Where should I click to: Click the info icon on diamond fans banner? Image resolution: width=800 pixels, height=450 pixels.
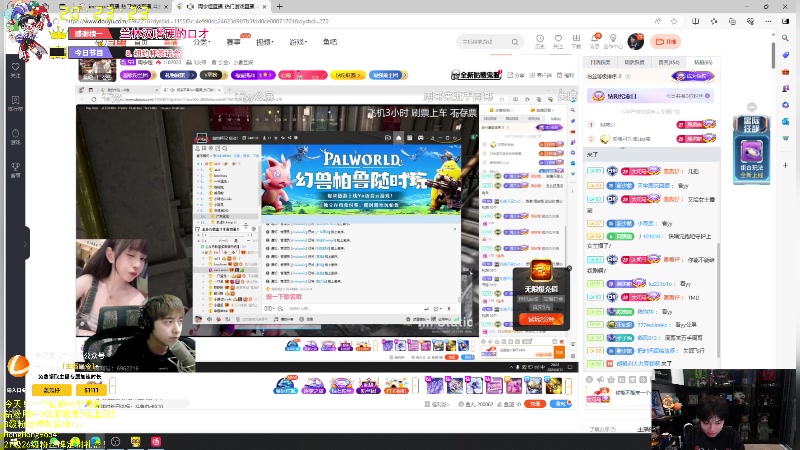pyautogui.click(x=707, y=96)
